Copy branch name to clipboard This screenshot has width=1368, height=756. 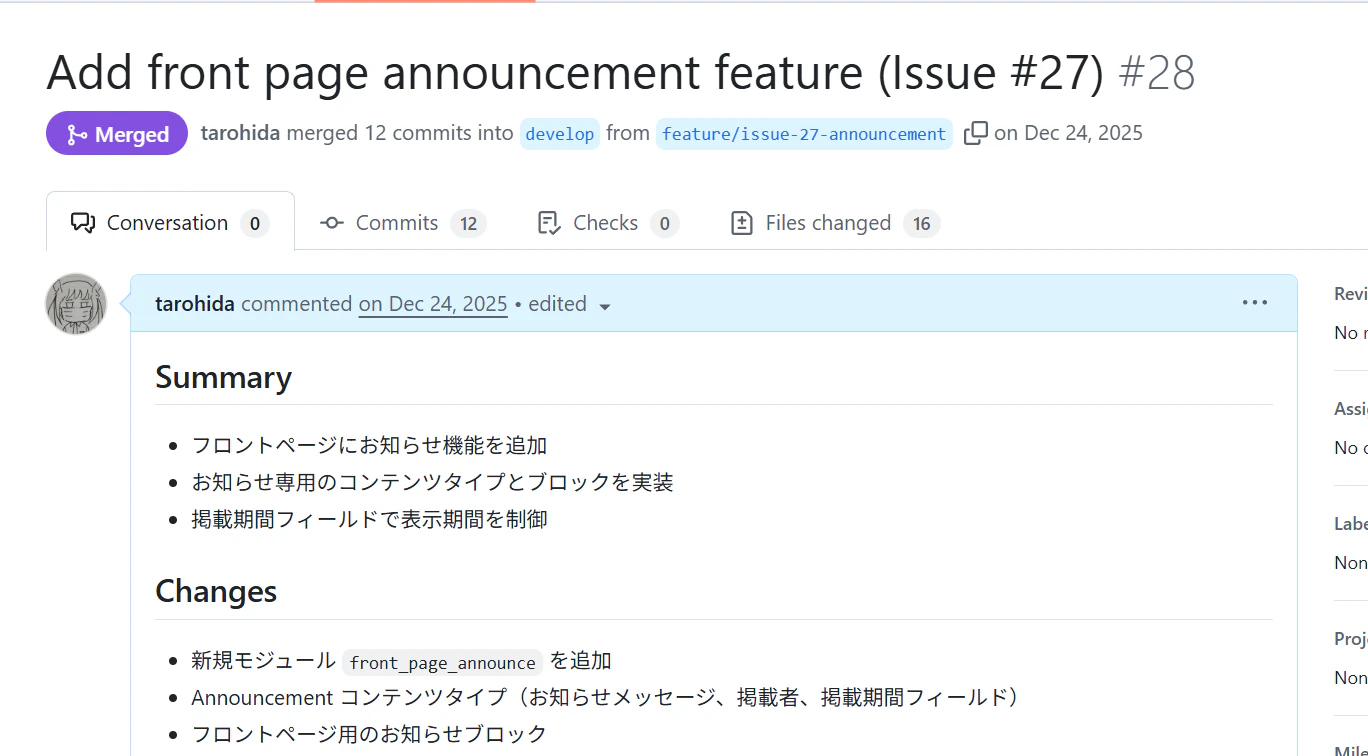(x=975, y=131)
